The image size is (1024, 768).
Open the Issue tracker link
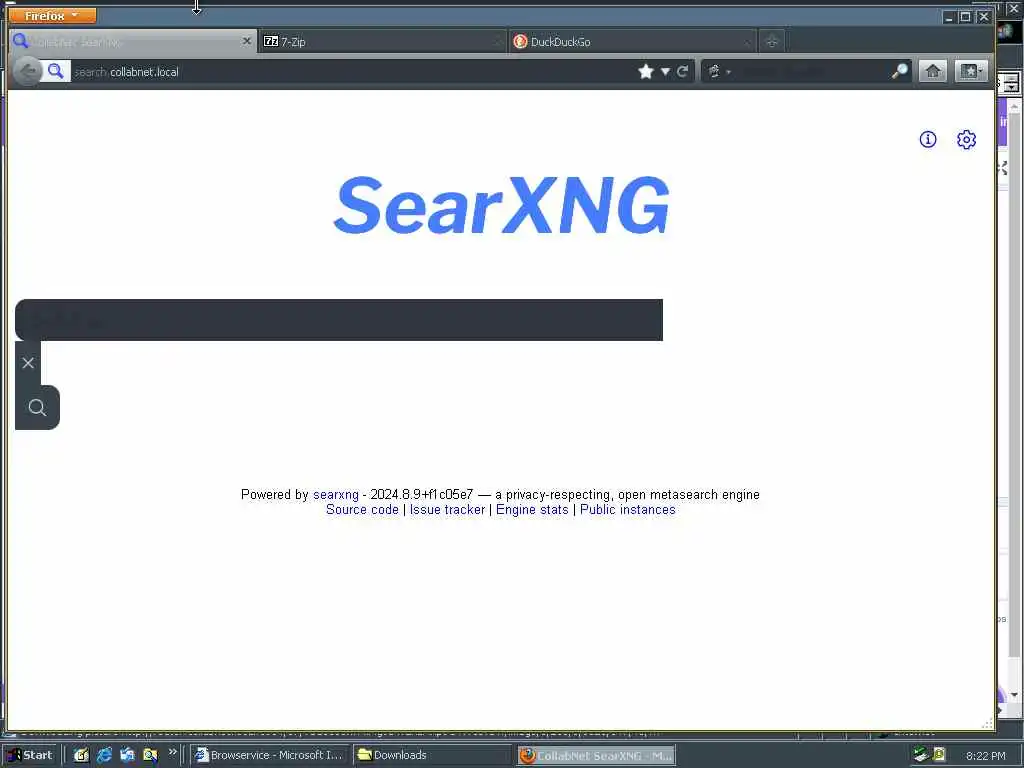coord(447,509)
